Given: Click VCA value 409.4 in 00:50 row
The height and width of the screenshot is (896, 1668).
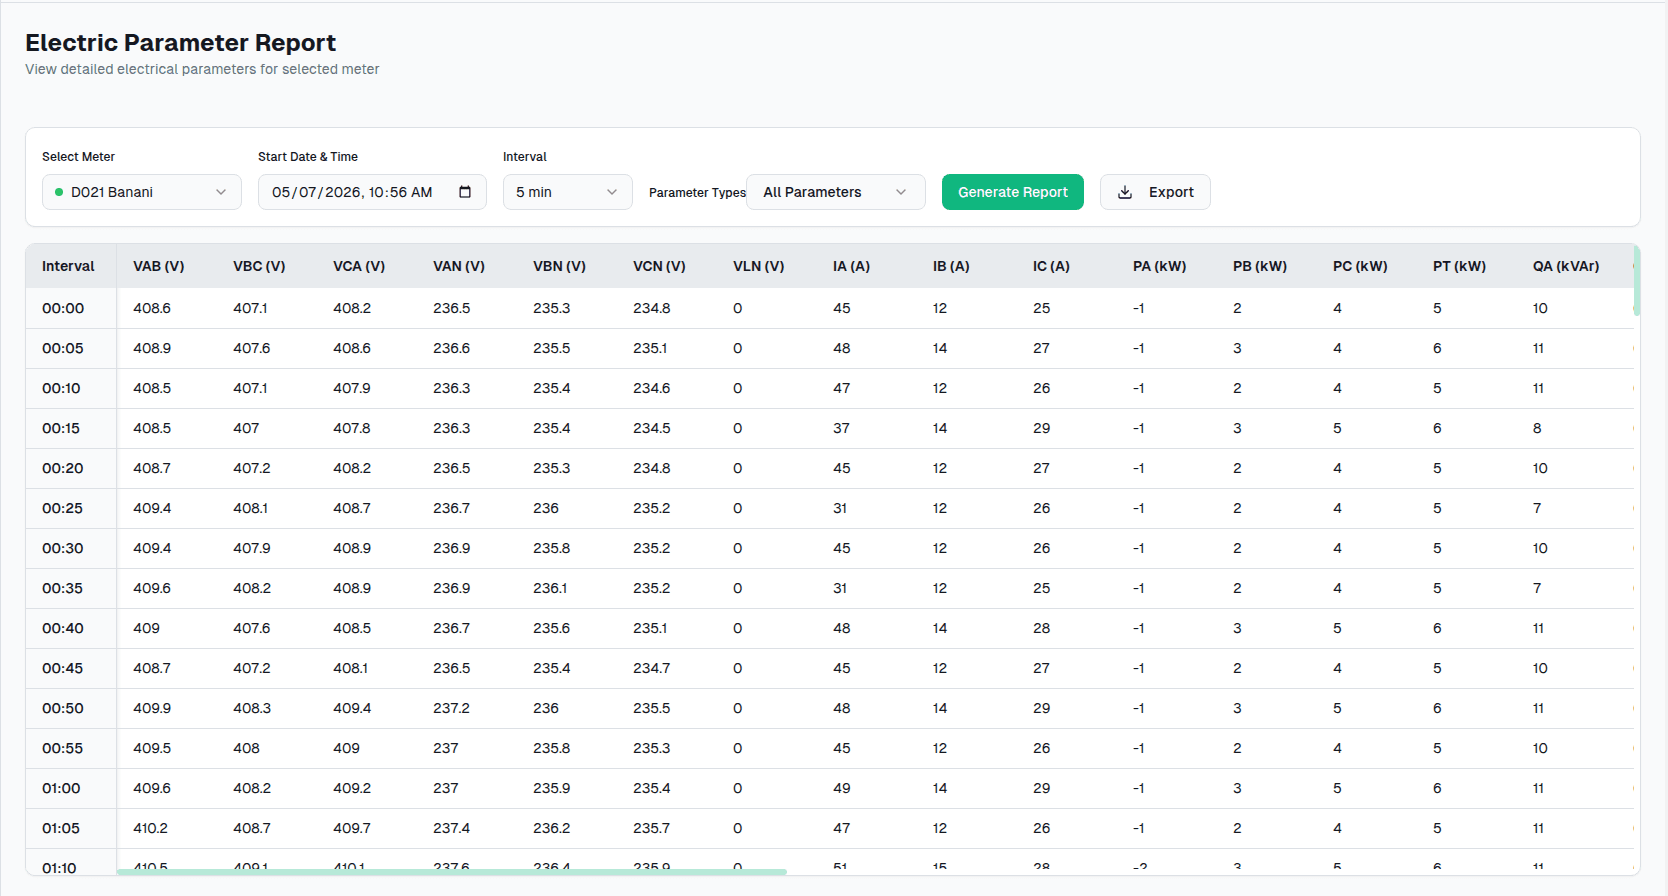Looking at the screenshot, I should [x=352, y=708].
